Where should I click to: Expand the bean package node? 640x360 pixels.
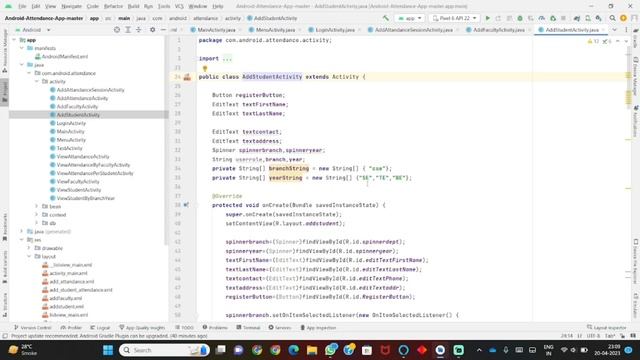pyautogui.click(x=37, y=207)
